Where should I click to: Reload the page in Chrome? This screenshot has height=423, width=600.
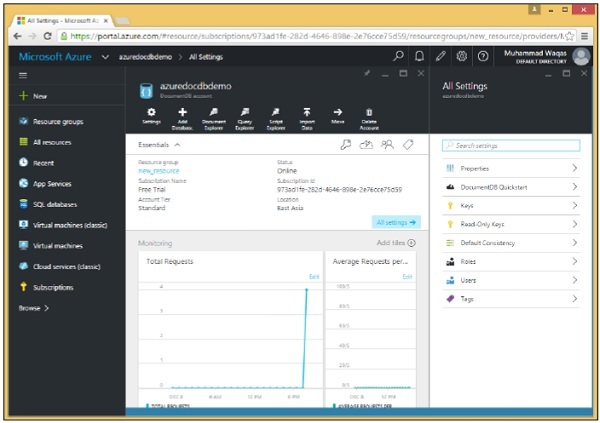(x=47, y=36)
